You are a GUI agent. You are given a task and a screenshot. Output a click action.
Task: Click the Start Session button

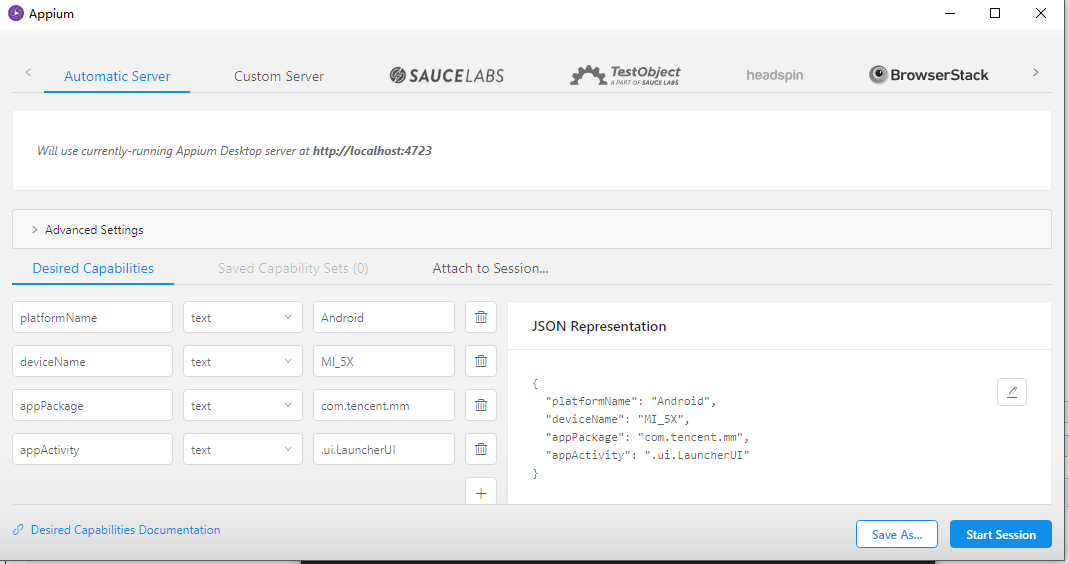tap(1001, 535)
